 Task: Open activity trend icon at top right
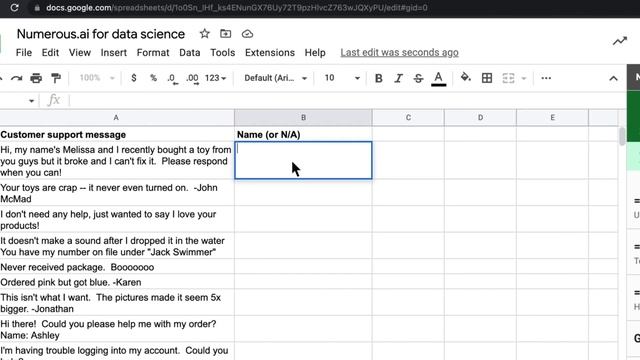(620, 41)
